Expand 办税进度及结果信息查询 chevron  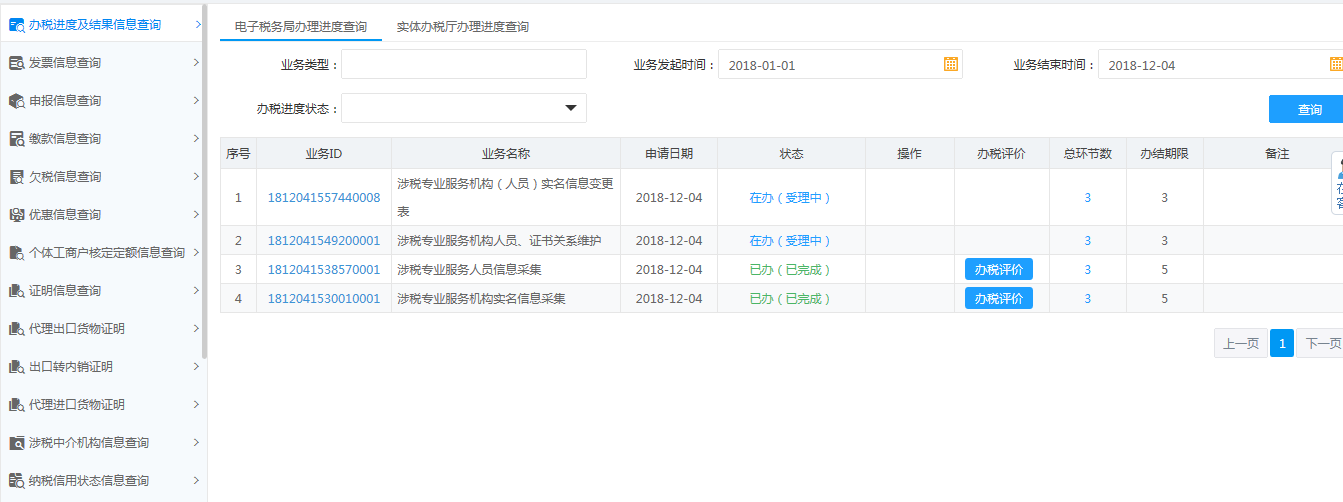pos(197,24)
